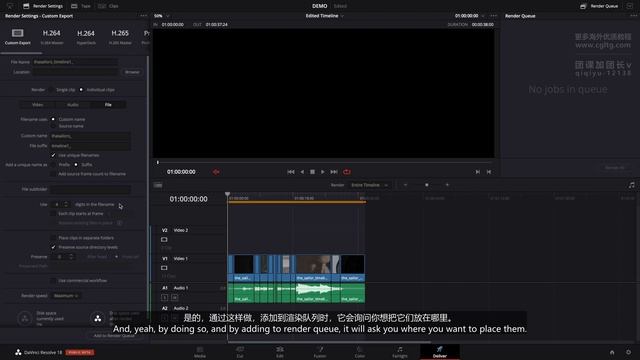Select the Custom Export preset icon
This screenshot has height=360, width=640.
pyautogui.click(x=18, y=33)
